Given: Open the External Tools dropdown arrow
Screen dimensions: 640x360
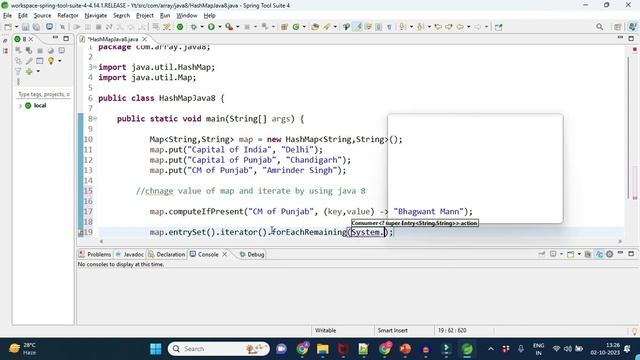Looking at the screenshot, I should click(x=238, y=27).
